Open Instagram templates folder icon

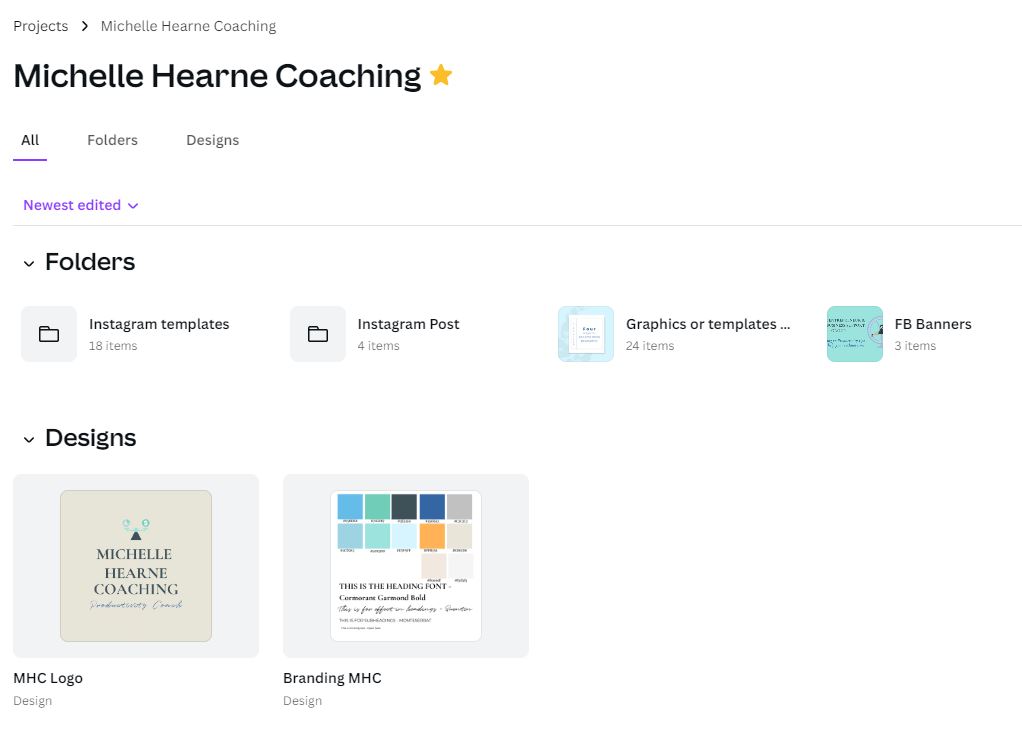point(49,334)
